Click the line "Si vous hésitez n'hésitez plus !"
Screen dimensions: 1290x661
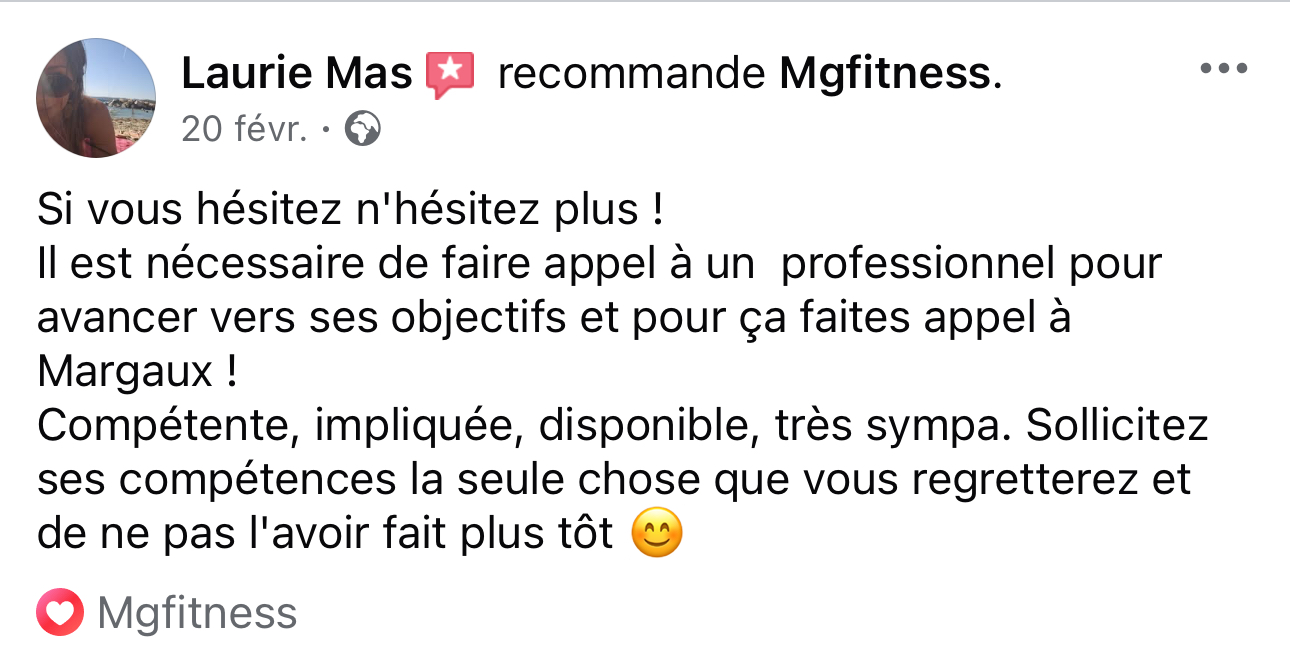(350, 210)
